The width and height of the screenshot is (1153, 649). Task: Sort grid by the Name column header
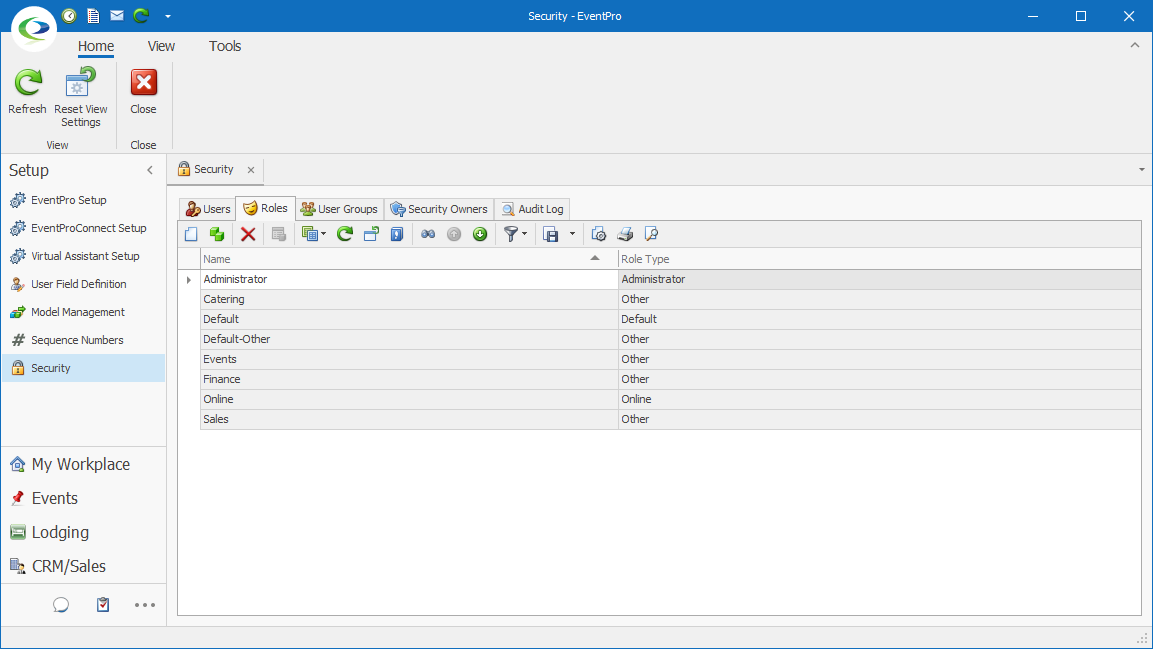pos(409,259)
